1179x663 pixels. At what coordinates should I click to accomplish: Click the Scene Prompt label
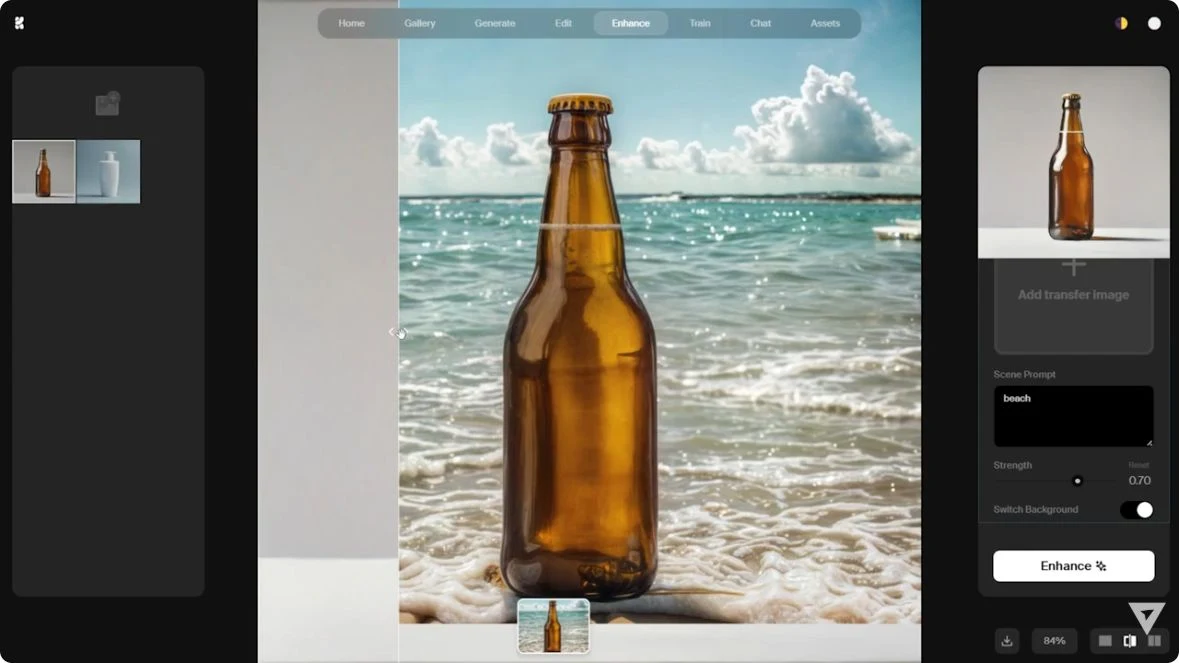coord(1024,374)
